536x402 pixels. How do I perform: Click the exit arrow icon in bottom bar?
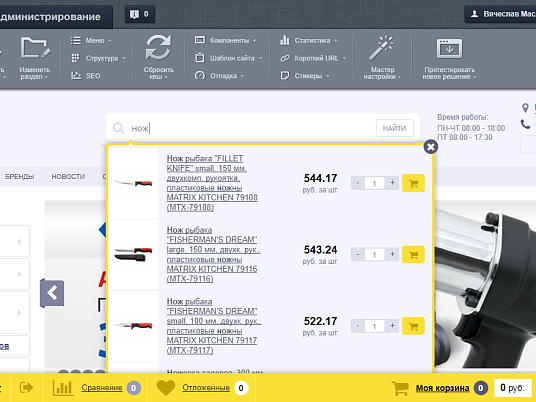click(26, 388)
